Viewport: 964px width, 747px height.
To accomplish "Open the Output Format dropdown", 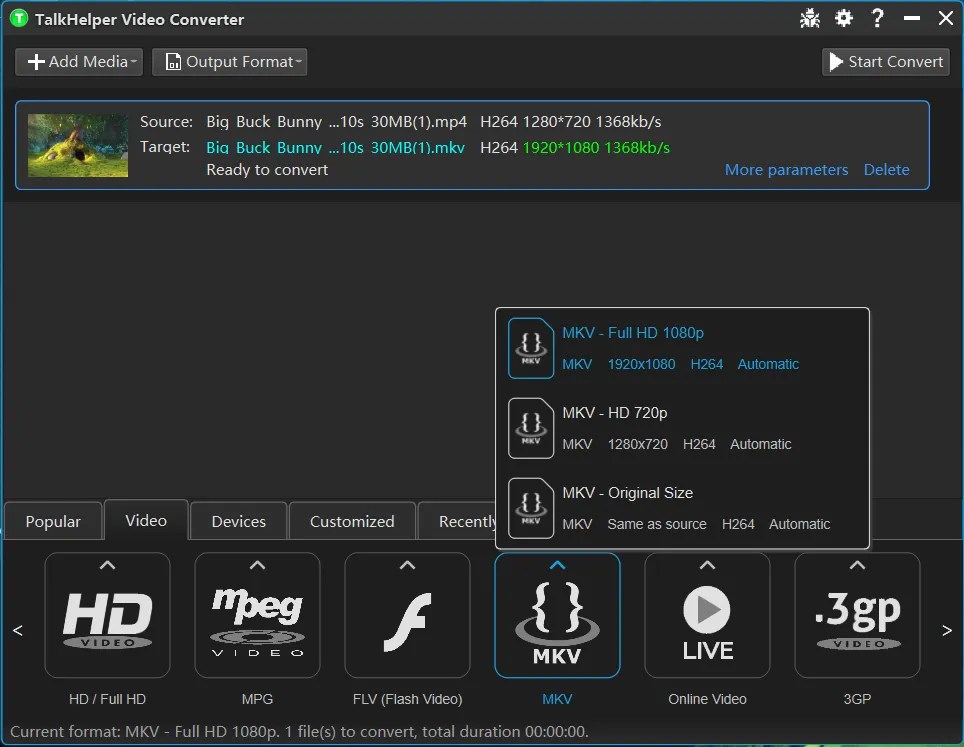I will [229, 61].
